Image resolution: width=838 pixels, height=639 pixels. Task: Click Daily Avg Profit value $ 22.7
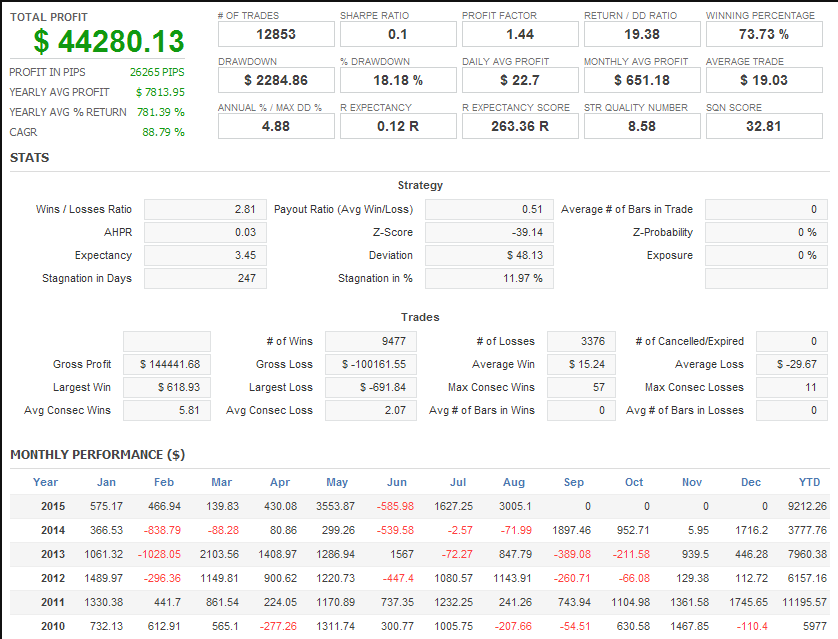520,81
